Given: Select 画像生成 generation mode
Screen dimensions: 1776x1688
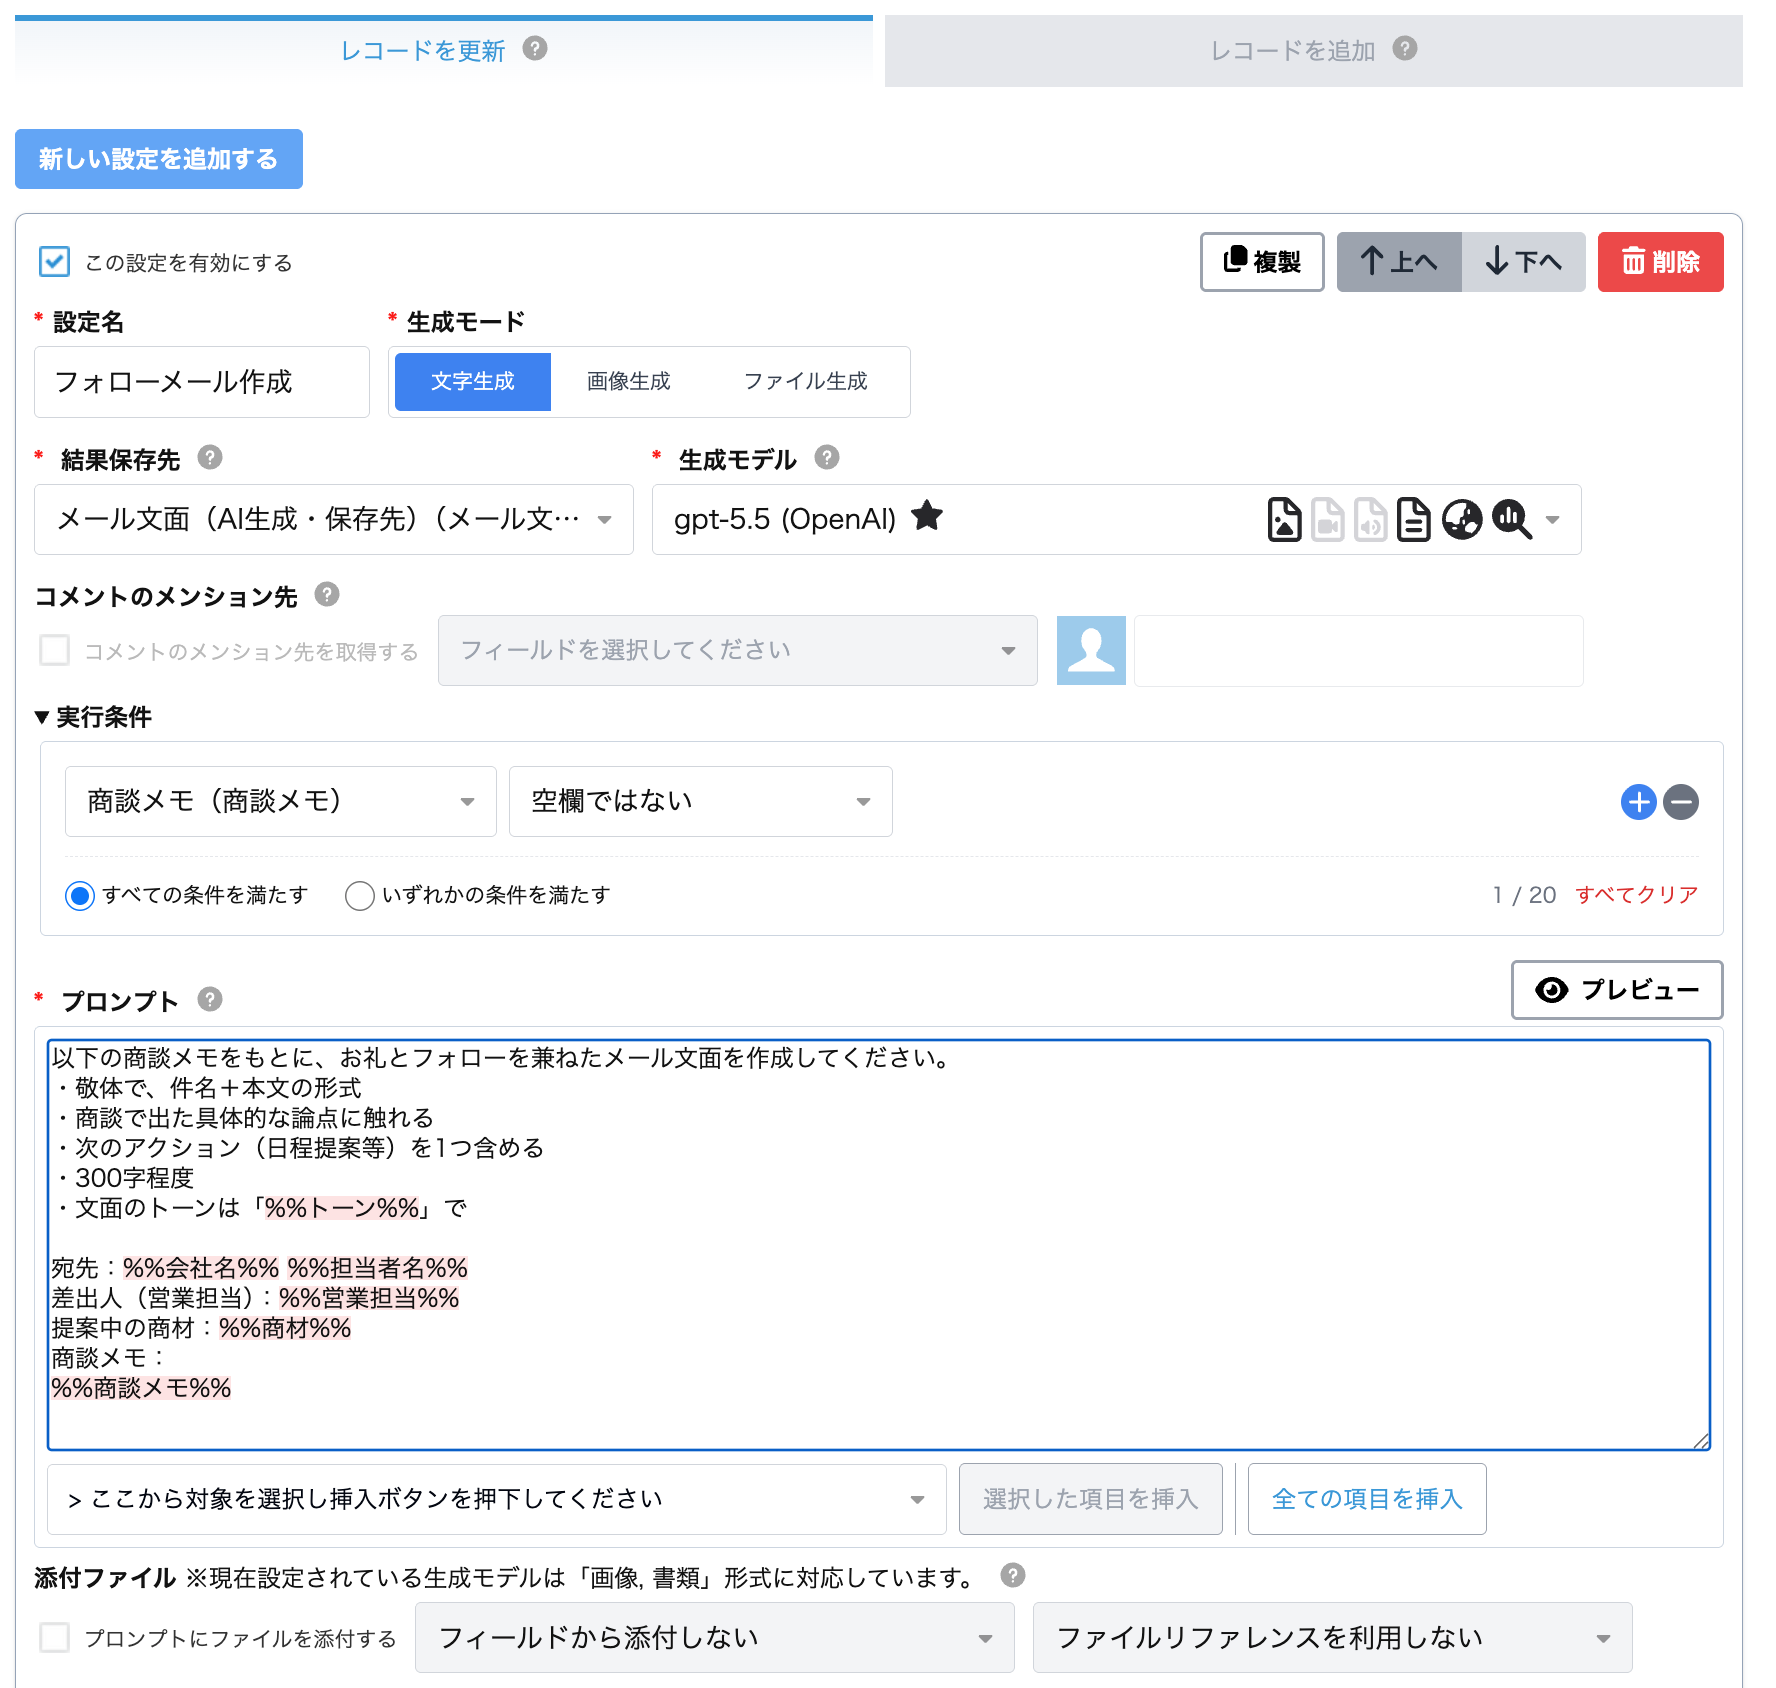Looking at the screenshot, I should [628, 381].
